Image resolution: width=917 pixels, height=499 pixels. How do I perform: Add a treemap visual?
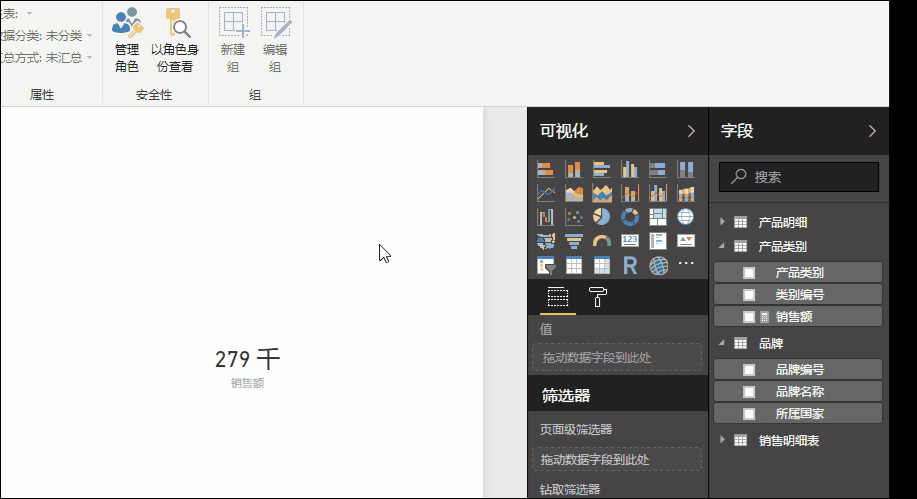pos(657,217)
